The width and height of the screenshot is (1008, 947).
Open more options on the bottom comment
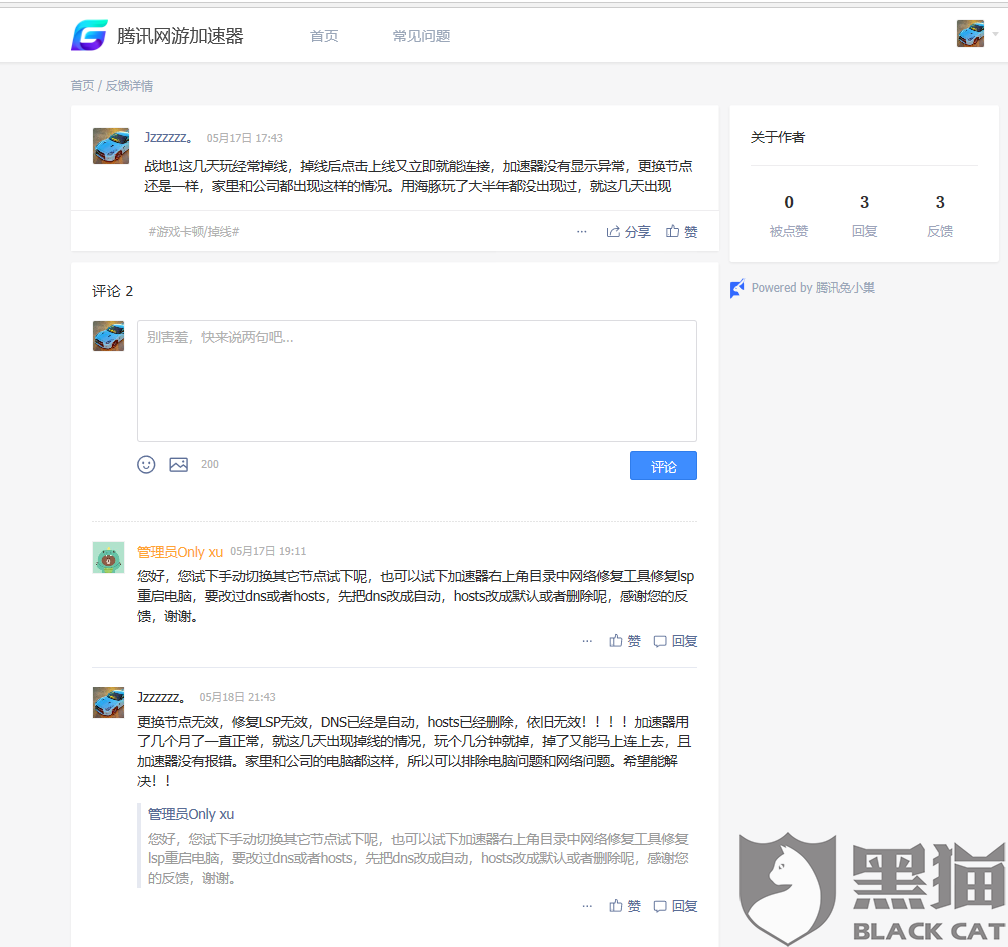coord(587,906)
